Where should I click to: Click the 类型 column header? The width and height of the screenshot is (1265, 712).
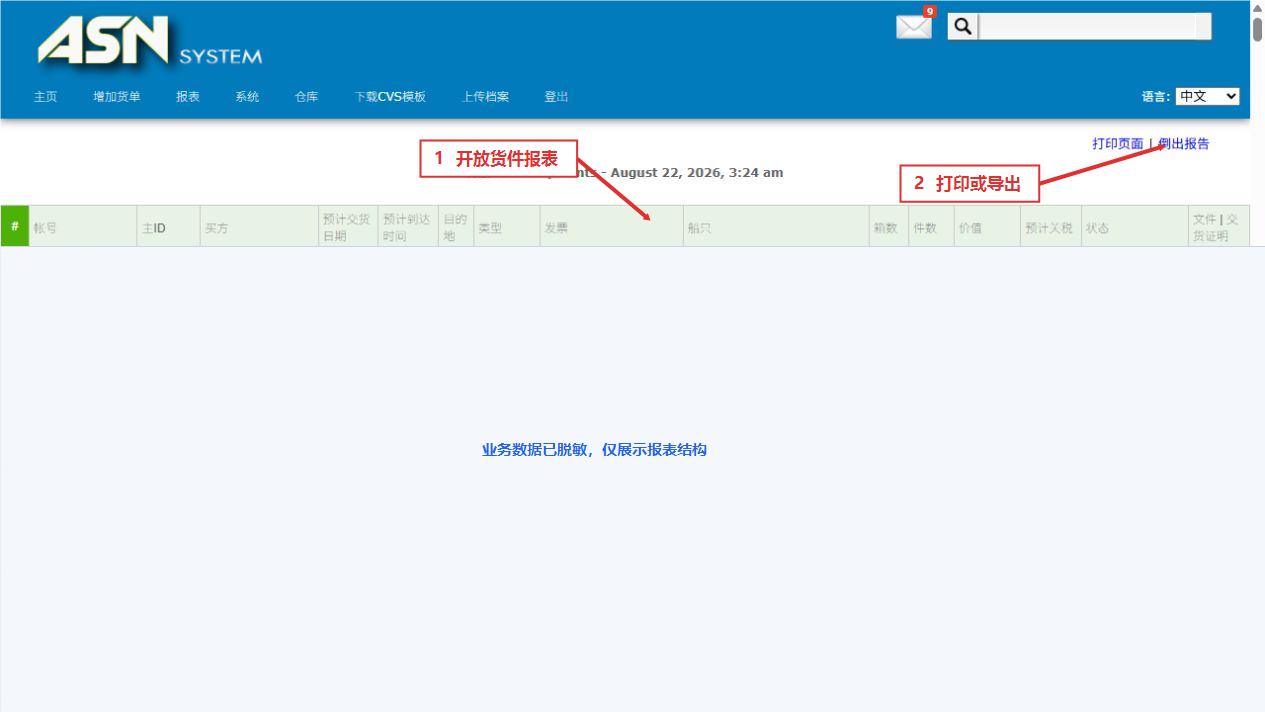click(507, 227)
